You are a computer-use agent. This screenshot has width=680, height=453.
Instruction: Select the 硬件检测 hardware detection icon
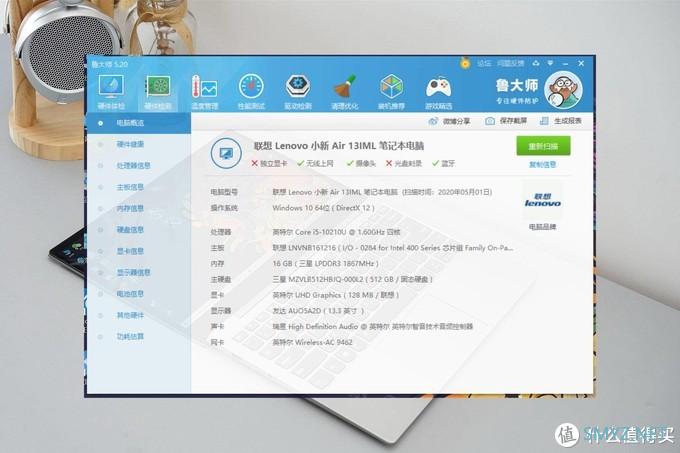157,91
